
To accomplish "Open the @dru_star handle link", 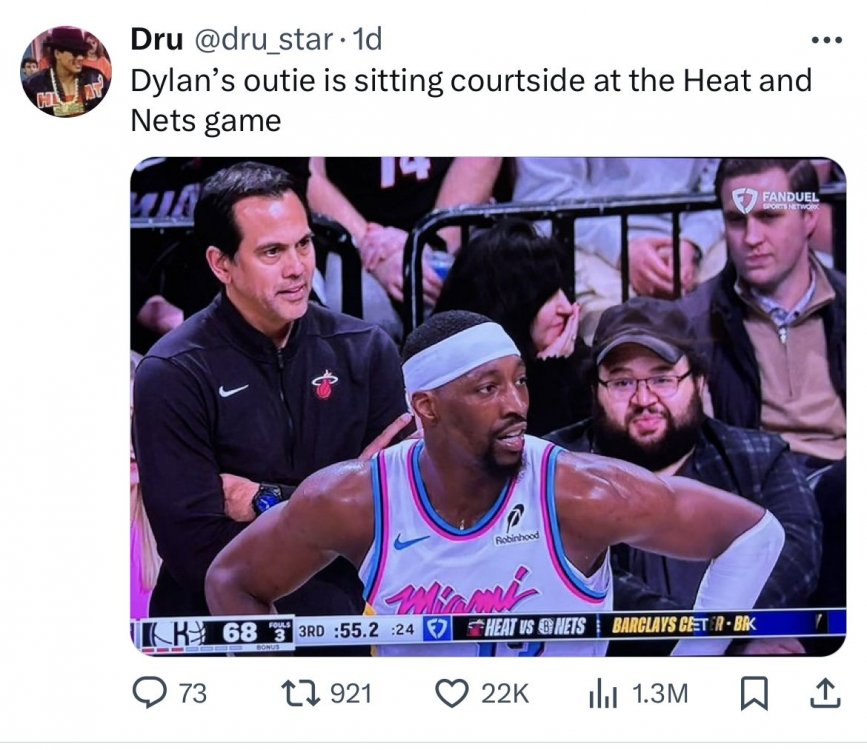I will point(262,40).
